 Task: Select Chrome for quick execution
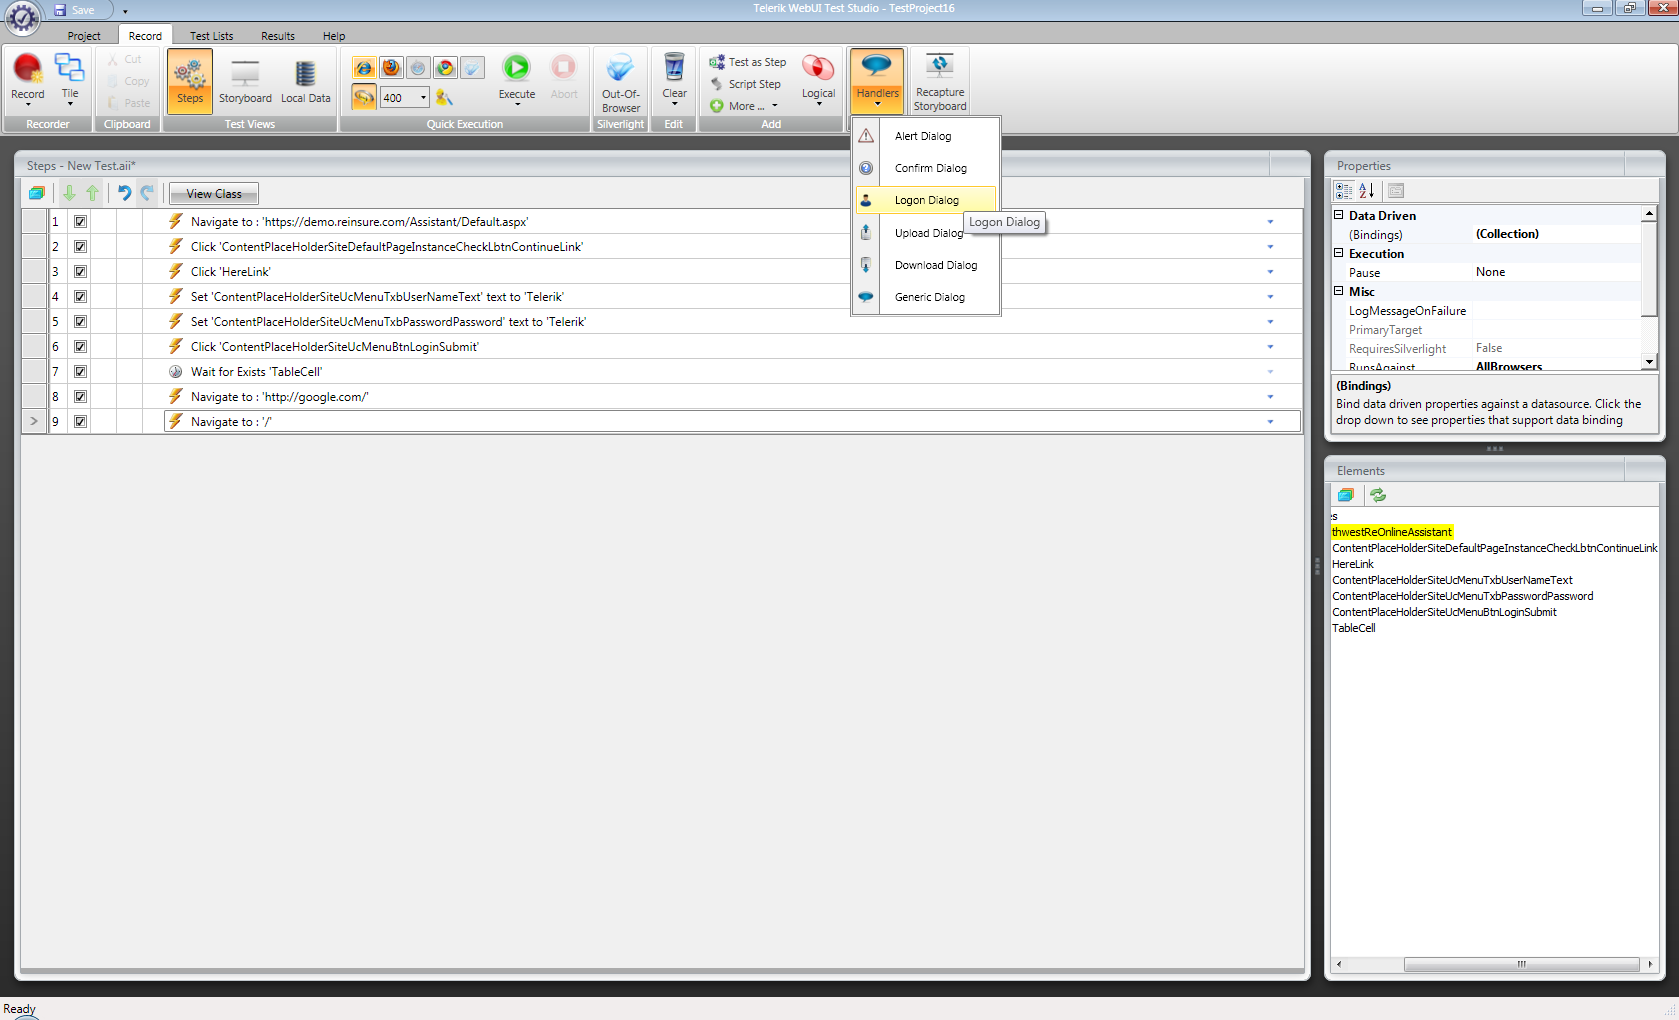(x=445, y=67)
